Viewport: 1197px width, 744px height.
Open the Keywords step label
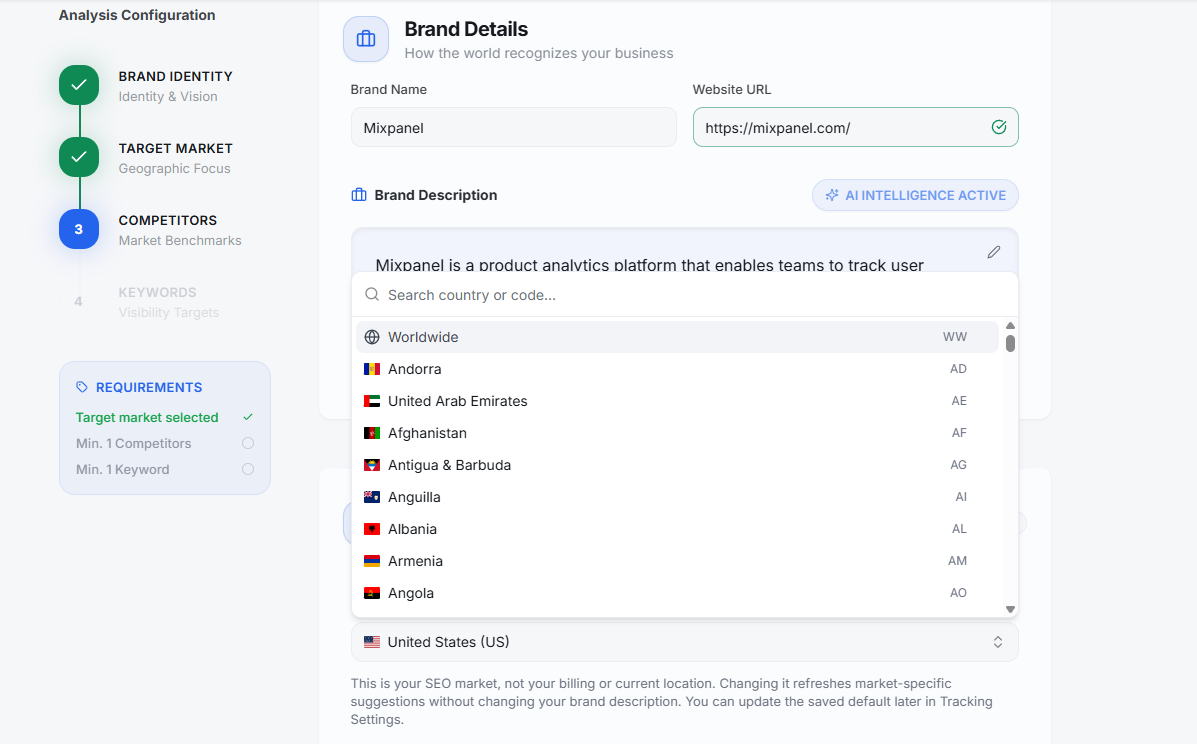pos(157,292)
